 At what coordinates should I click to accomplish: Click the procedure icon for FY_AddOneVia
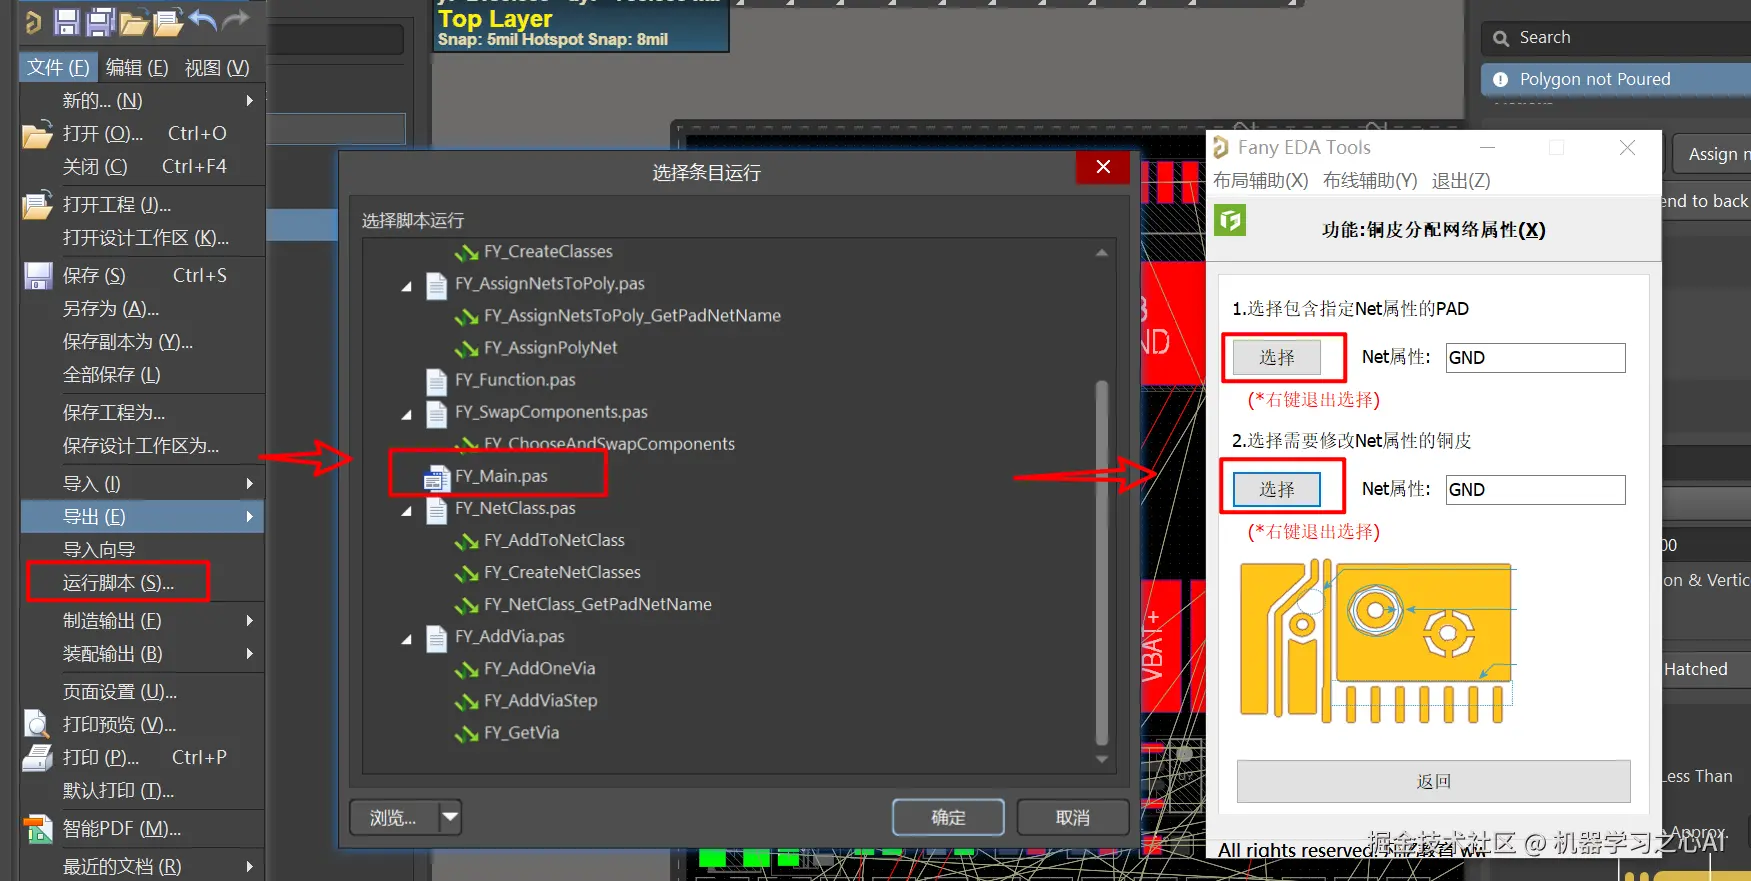click(466, 669)
